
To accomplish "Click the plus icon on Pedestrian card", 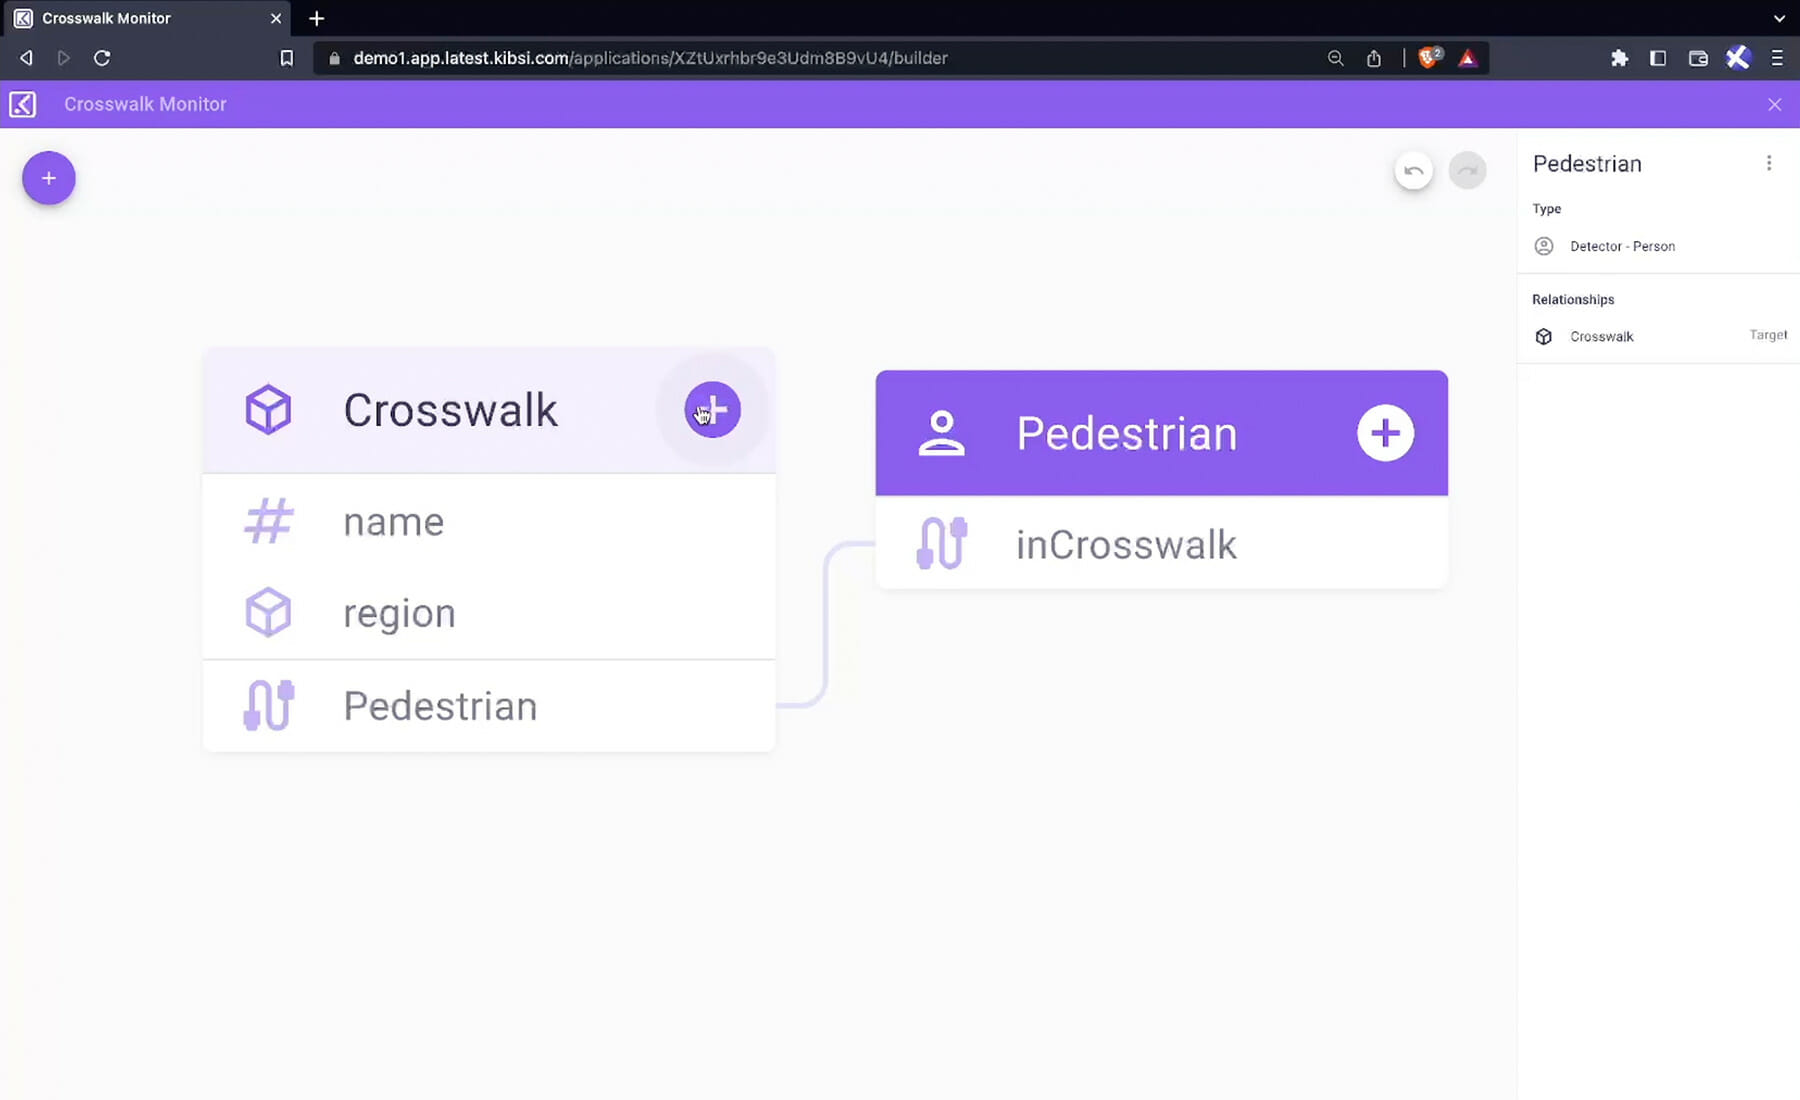I will point(1385,433).
